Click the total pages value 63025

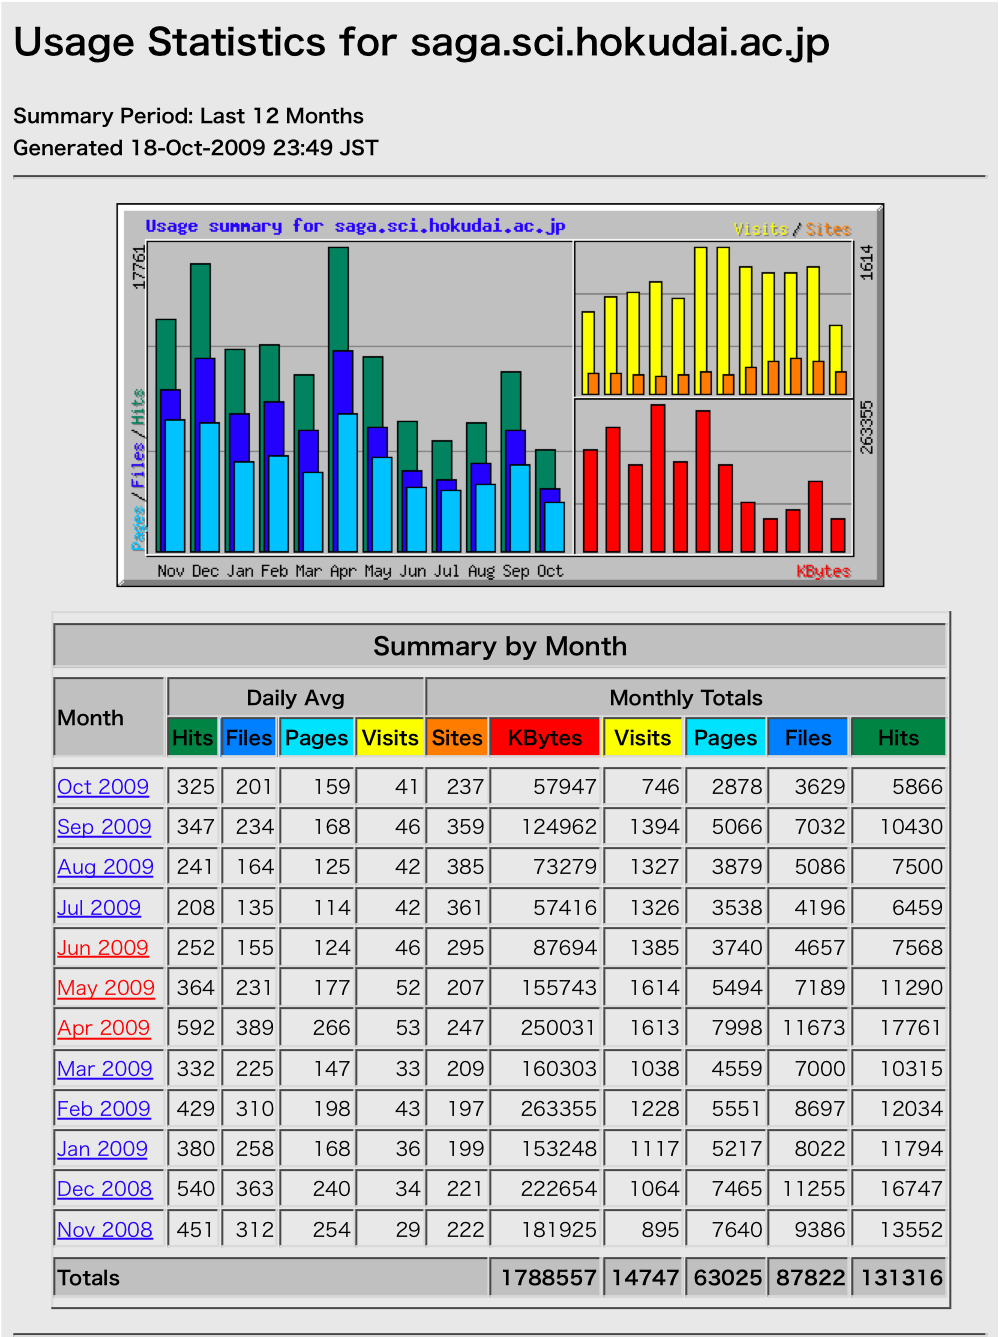(727, 1277)
